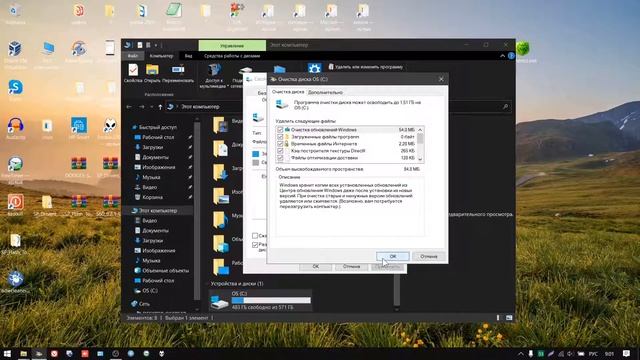
Task: Close the Disk Cleanup dialog with X
Action: (x=441, y=79)
